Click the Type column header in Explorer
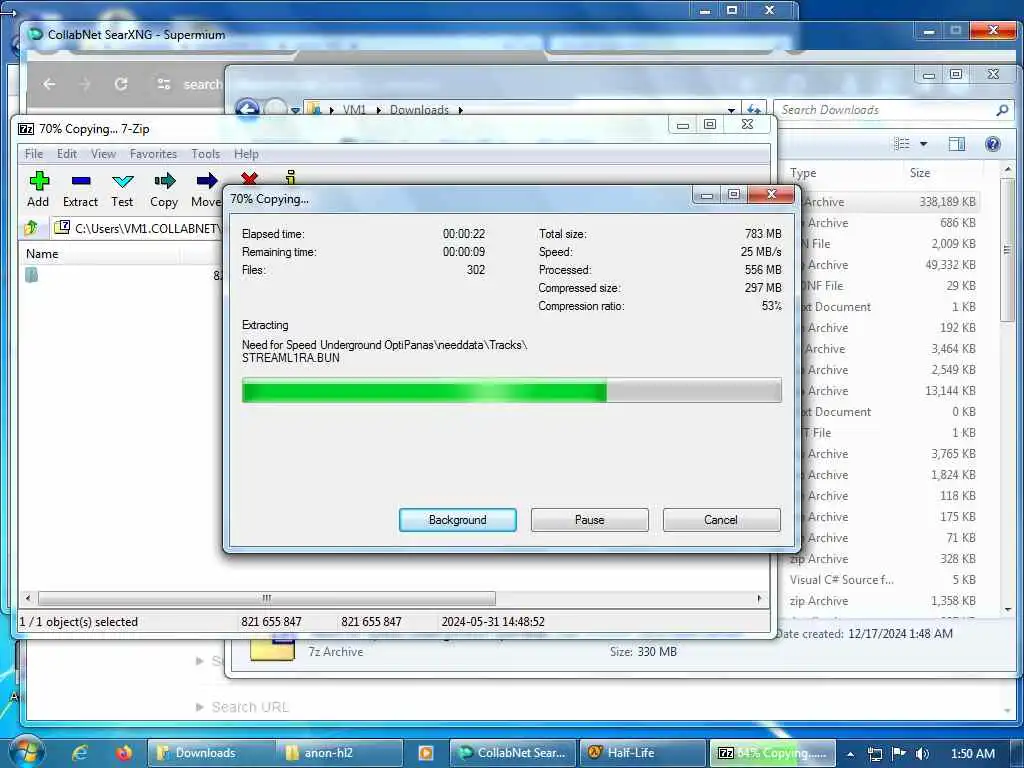The image size is (1024, 768). tap(803, 173)
